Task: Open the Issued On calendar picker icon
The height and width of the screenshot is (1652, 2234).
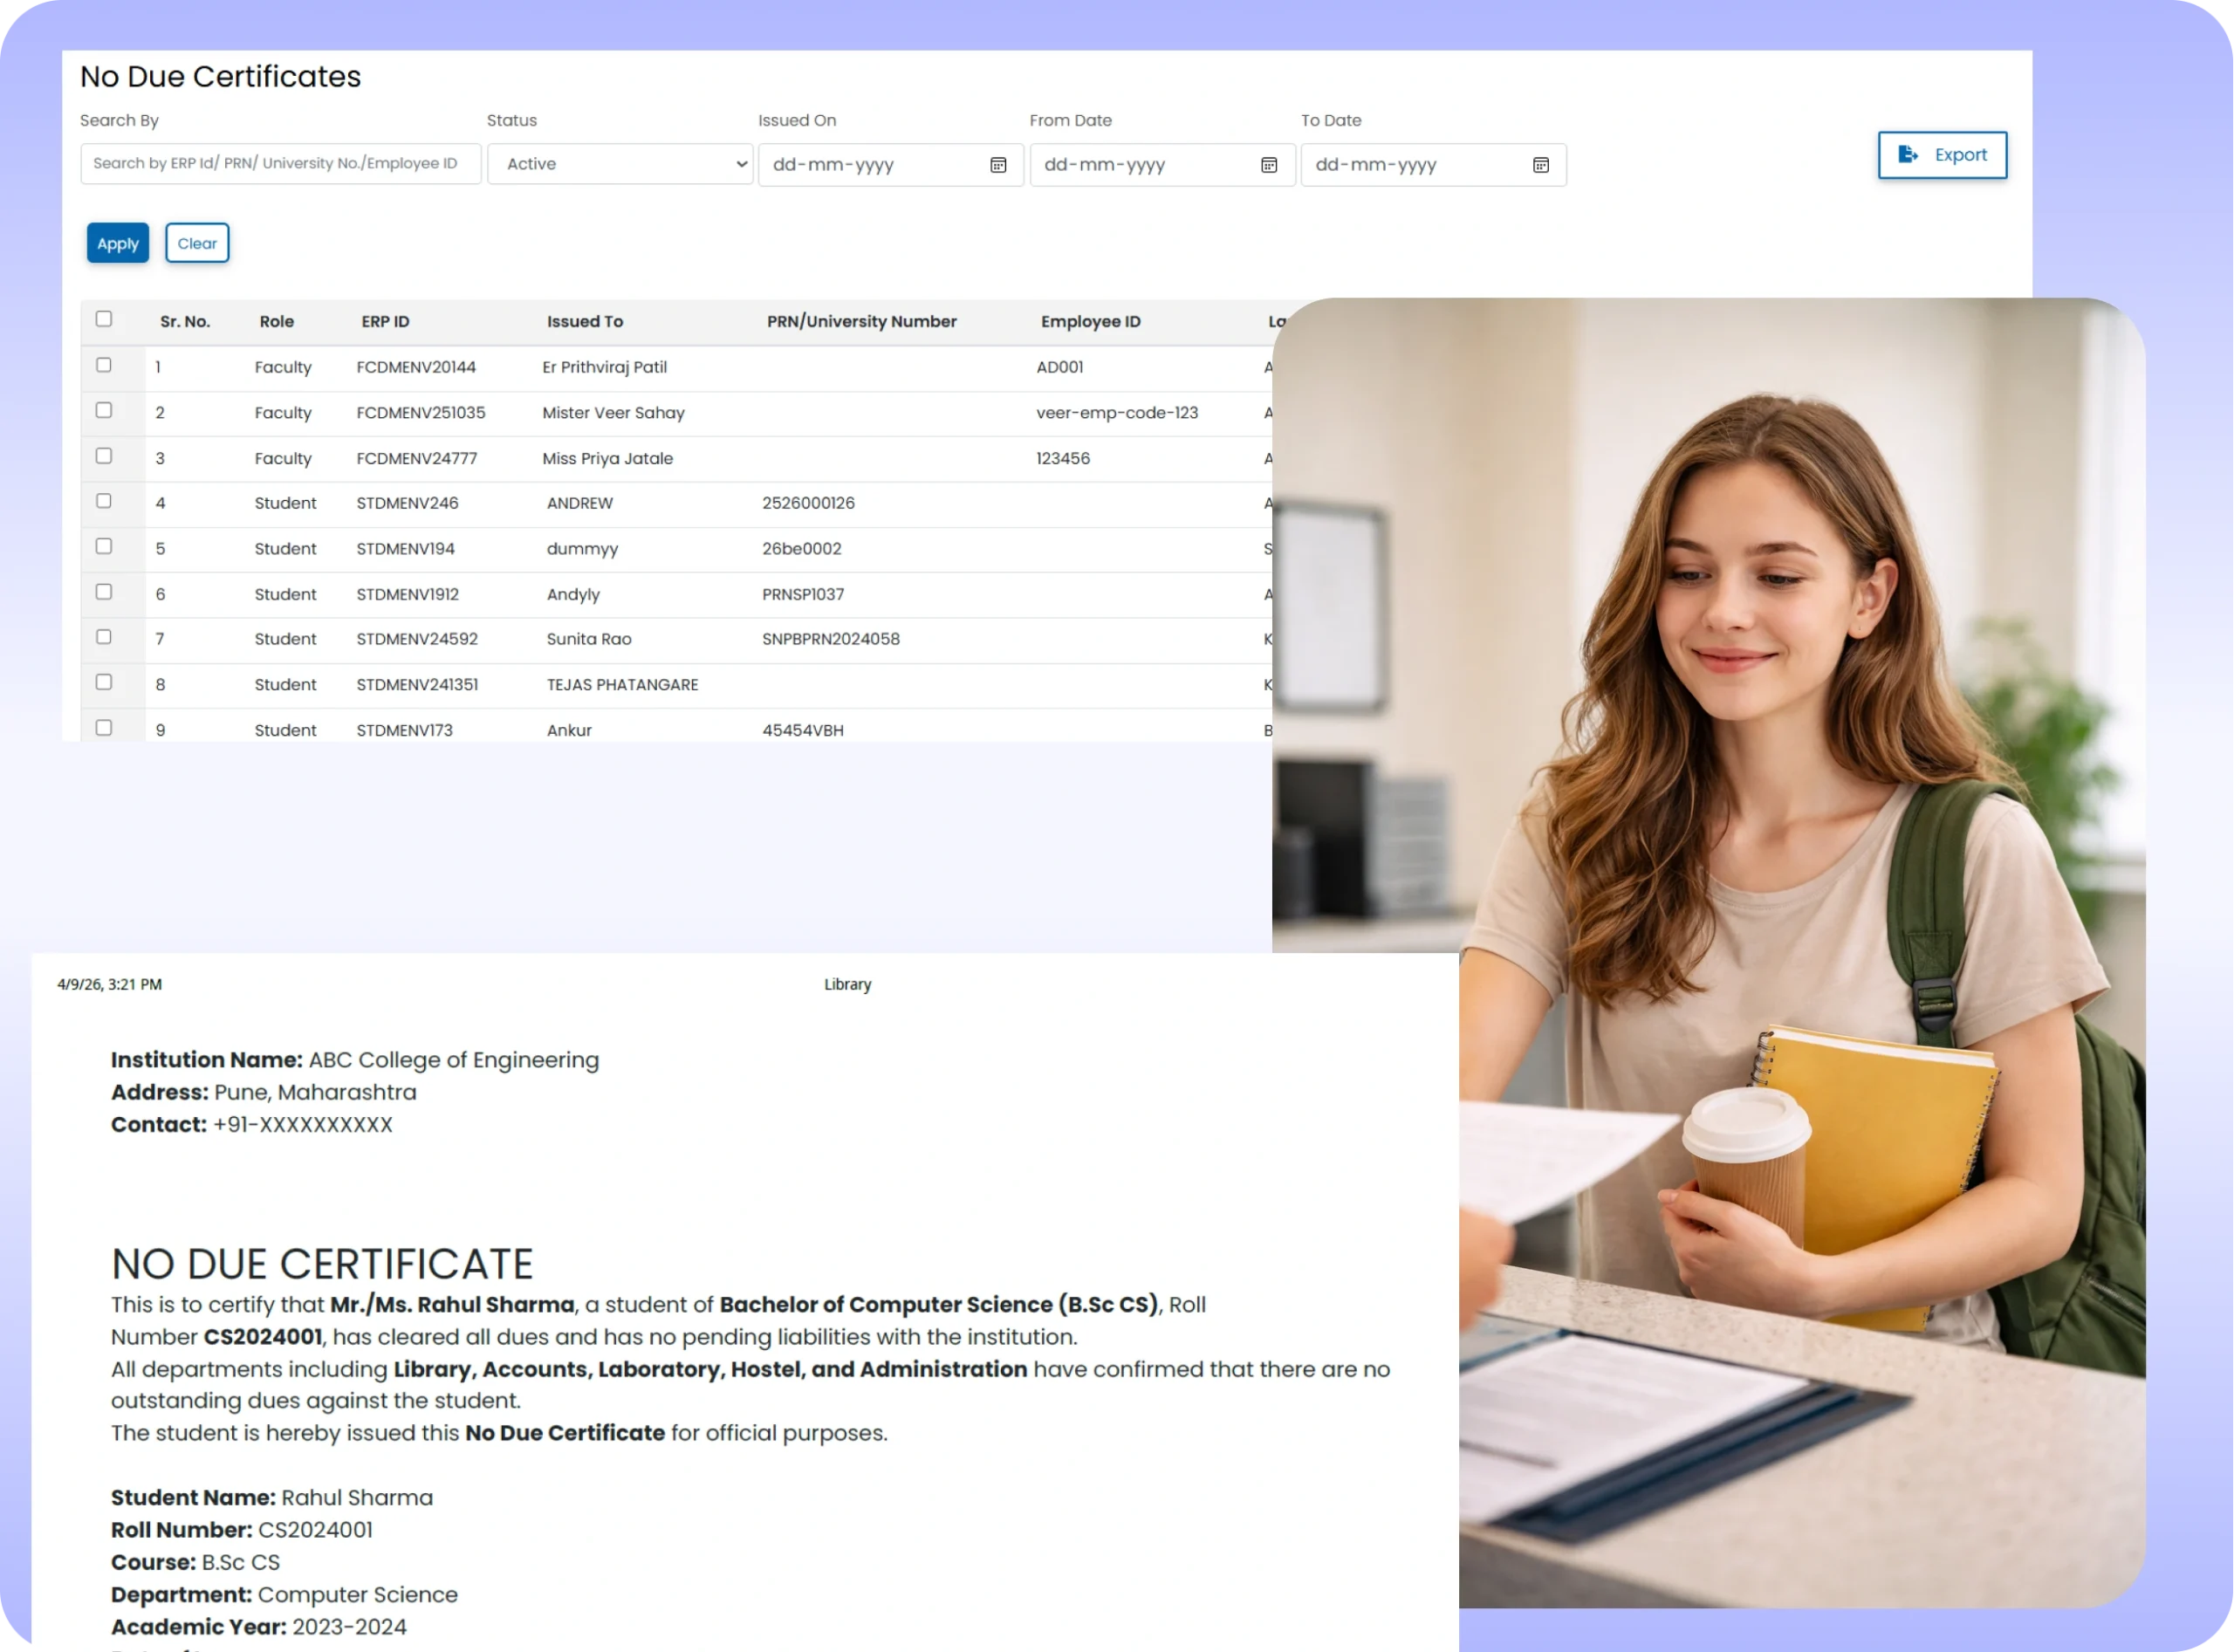Action: 997,165
